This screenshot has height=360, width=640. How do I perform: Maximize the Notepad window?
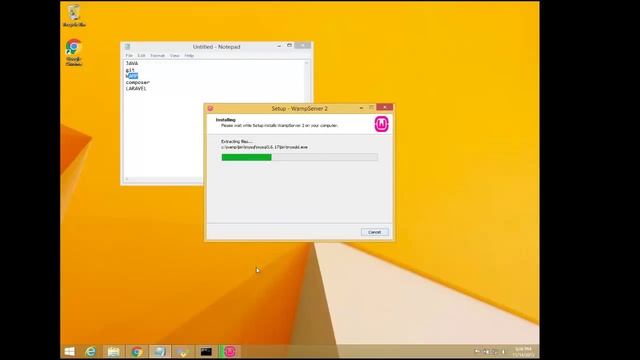point(289,46)
